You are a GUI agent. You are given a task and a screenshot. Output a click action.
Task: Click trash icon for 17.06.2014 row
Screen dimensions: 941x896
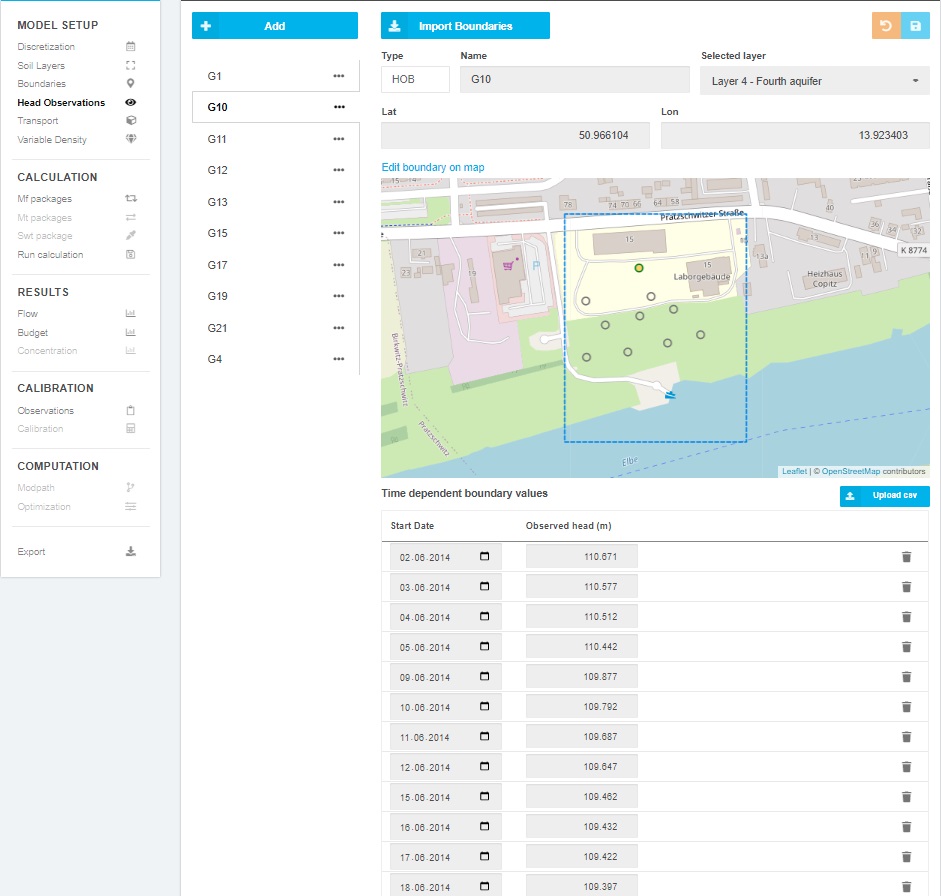click(906, 857)
